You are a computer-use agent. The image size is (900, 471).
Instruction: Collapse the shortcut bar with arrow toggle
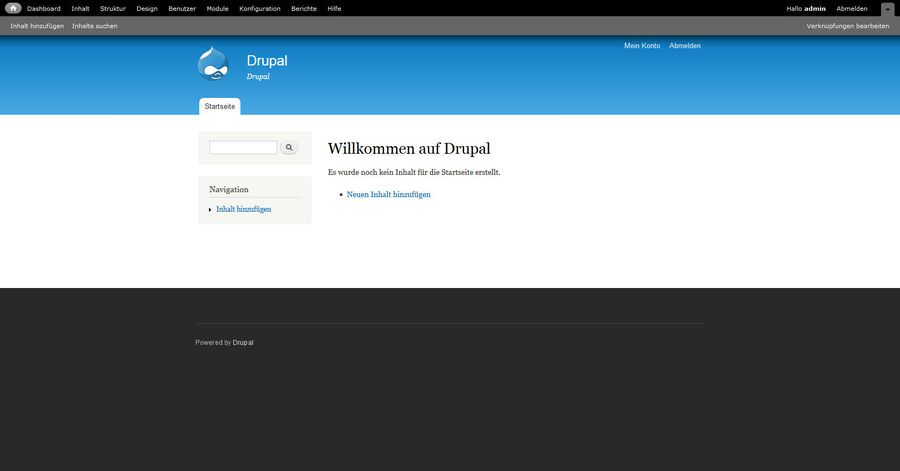[887, 9]
